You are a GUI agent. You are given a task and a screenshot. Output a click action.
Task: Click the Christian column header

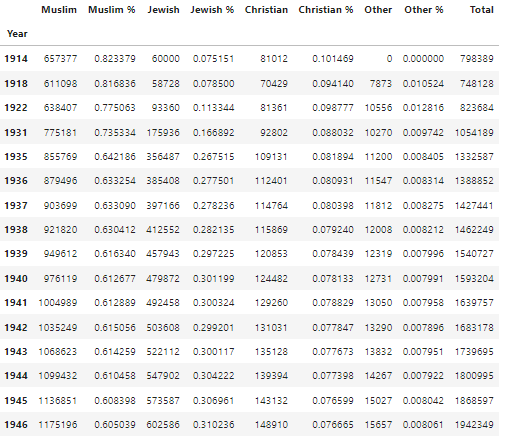(x=266, y=10)
